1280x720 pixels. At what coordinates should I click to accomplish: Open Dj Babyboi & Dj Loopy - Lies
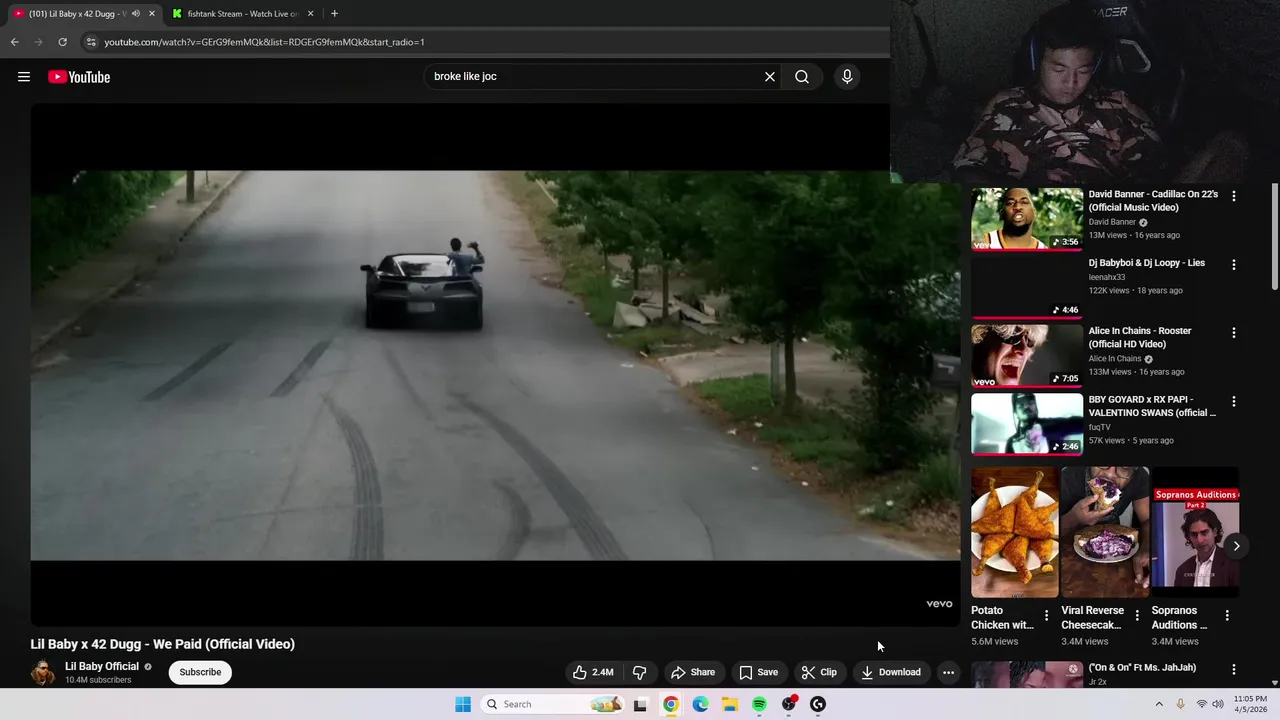pyautogui.click(x=1146, y=263)
